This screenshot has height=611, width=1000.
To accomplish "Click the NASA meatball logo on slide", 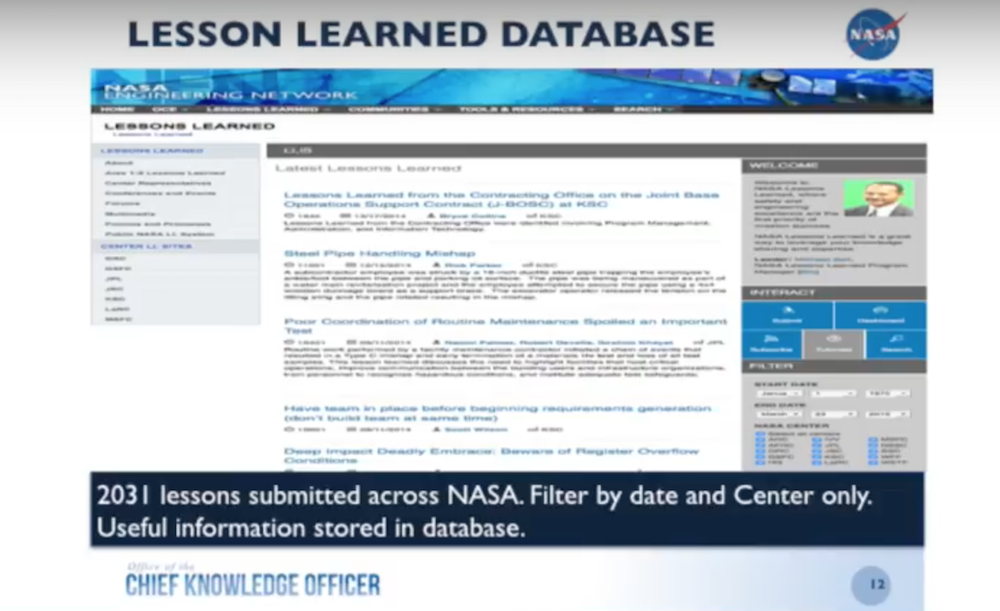I will pos(874,34).
